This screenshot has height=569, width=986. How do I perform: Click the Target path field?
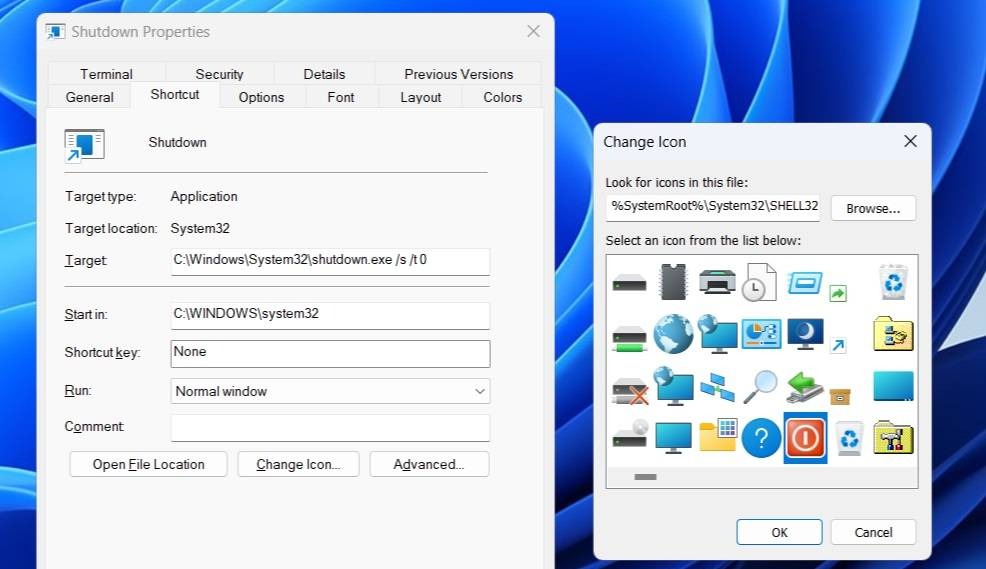pyautogui.click(x=330, y=262)
